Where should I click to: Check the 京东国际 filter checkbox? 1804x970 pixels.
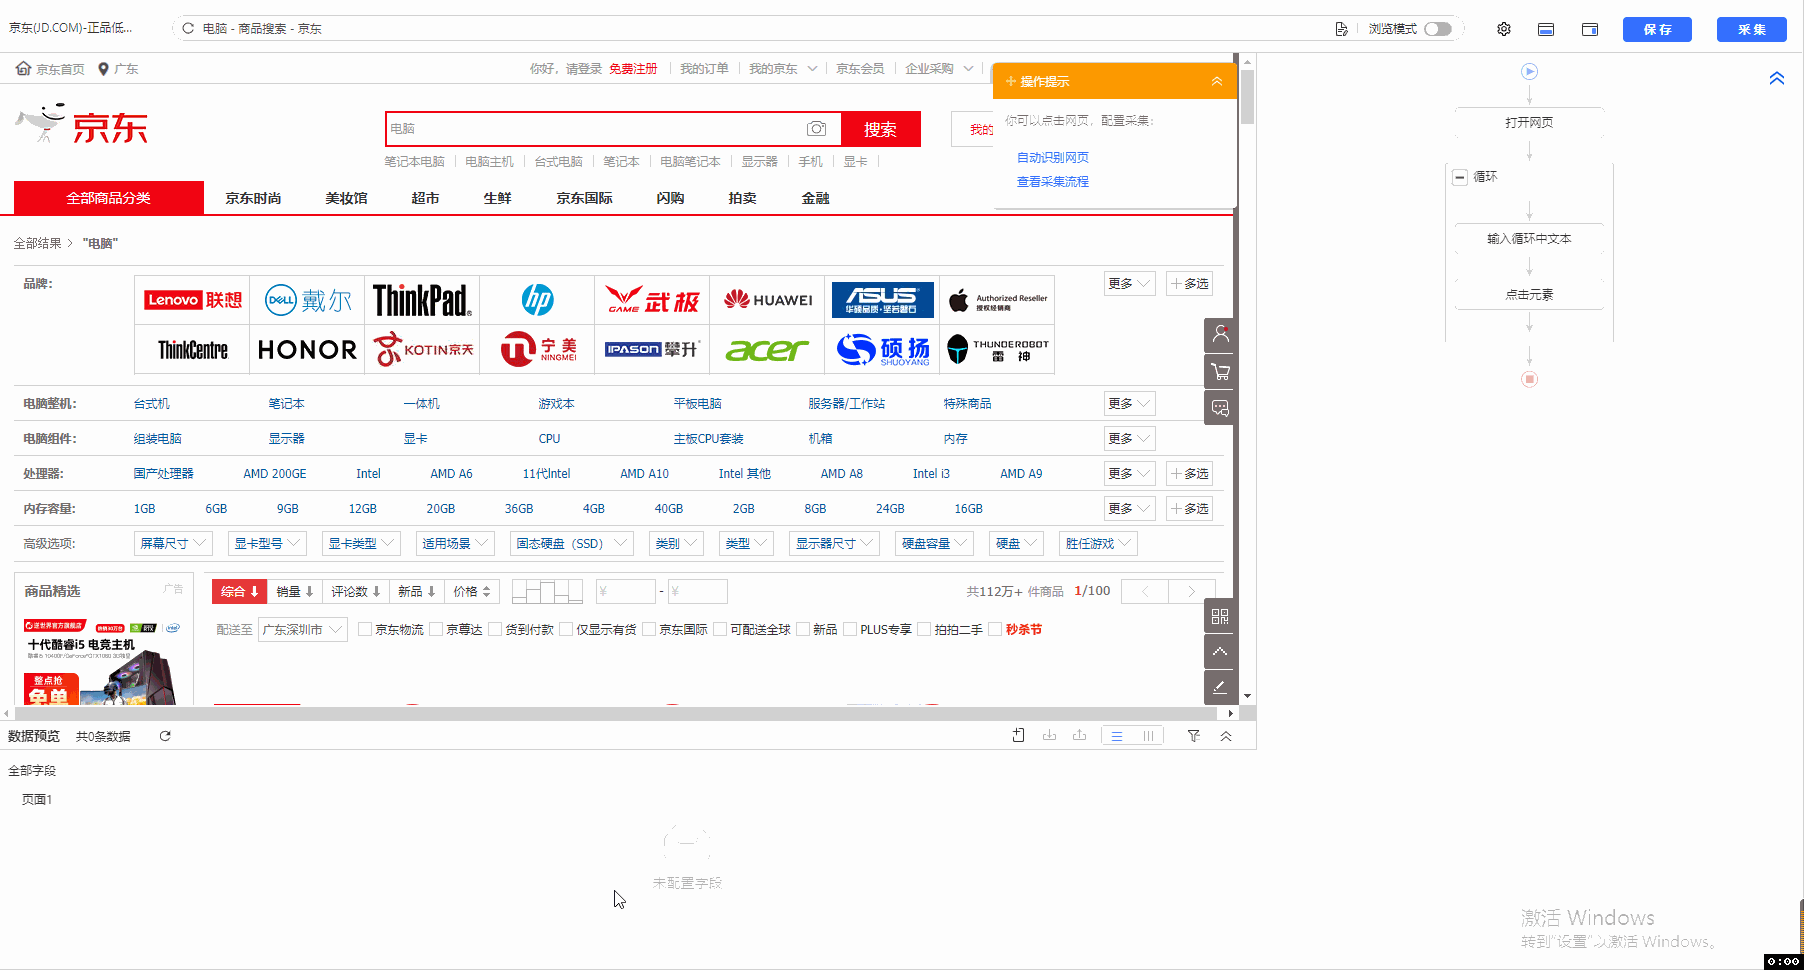point(649,629)
